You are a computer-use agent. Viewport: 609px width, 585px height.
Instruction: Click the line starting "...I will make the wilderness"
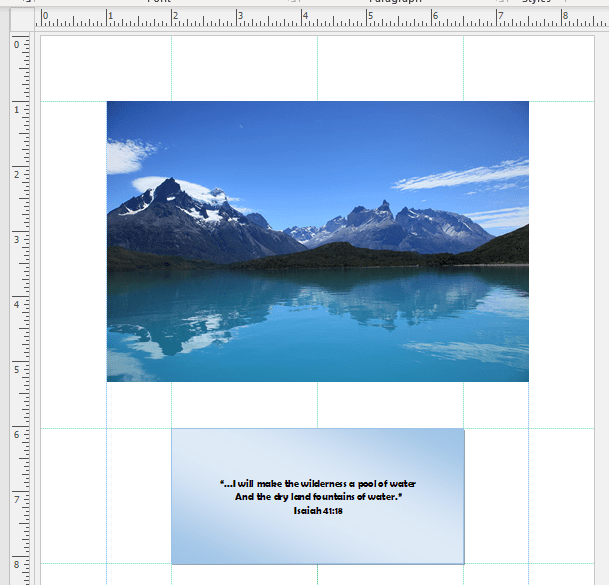pyautogui.click(x=317, y=483)
